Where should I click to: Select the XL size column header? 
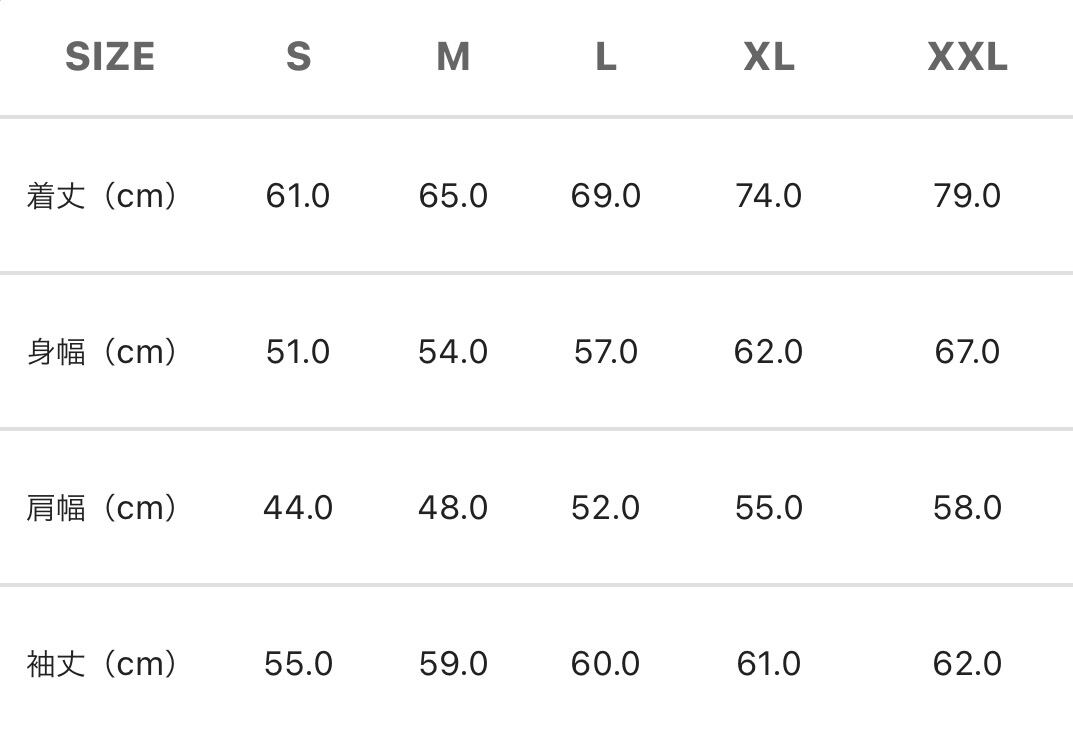[769, 57]
